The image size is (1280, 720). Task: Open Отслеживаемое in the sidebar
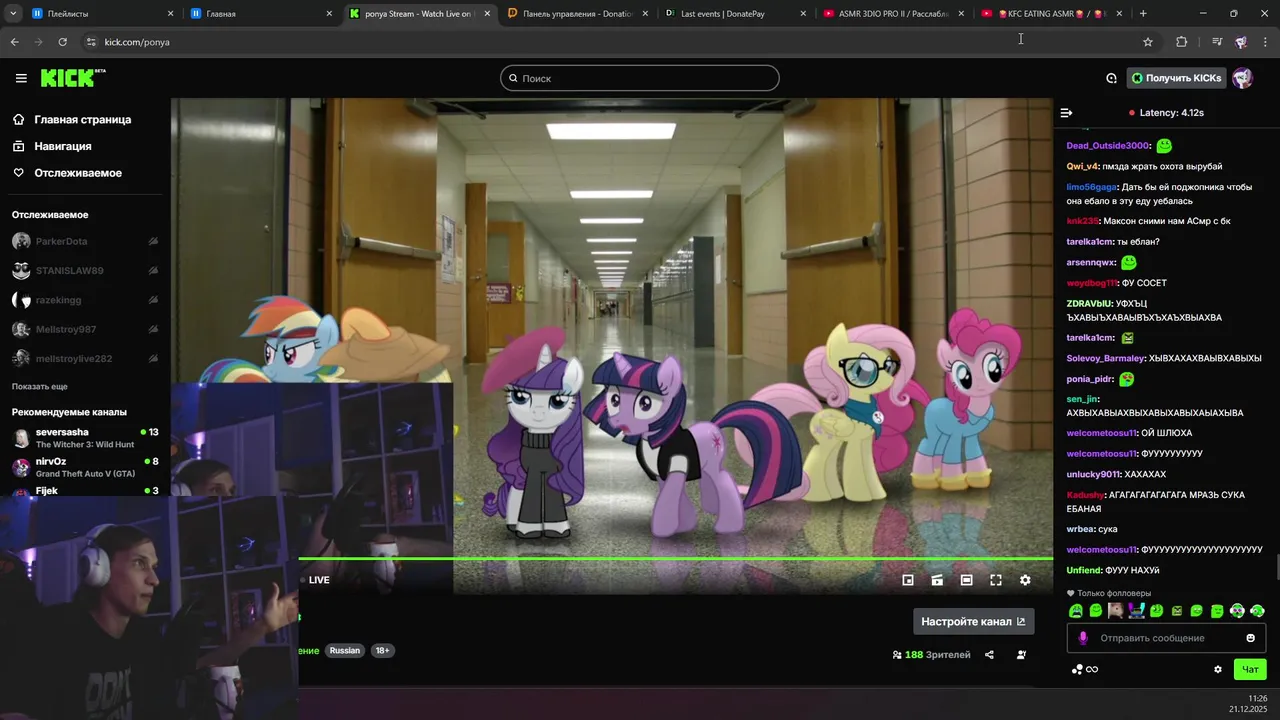(x=67, y=173)
